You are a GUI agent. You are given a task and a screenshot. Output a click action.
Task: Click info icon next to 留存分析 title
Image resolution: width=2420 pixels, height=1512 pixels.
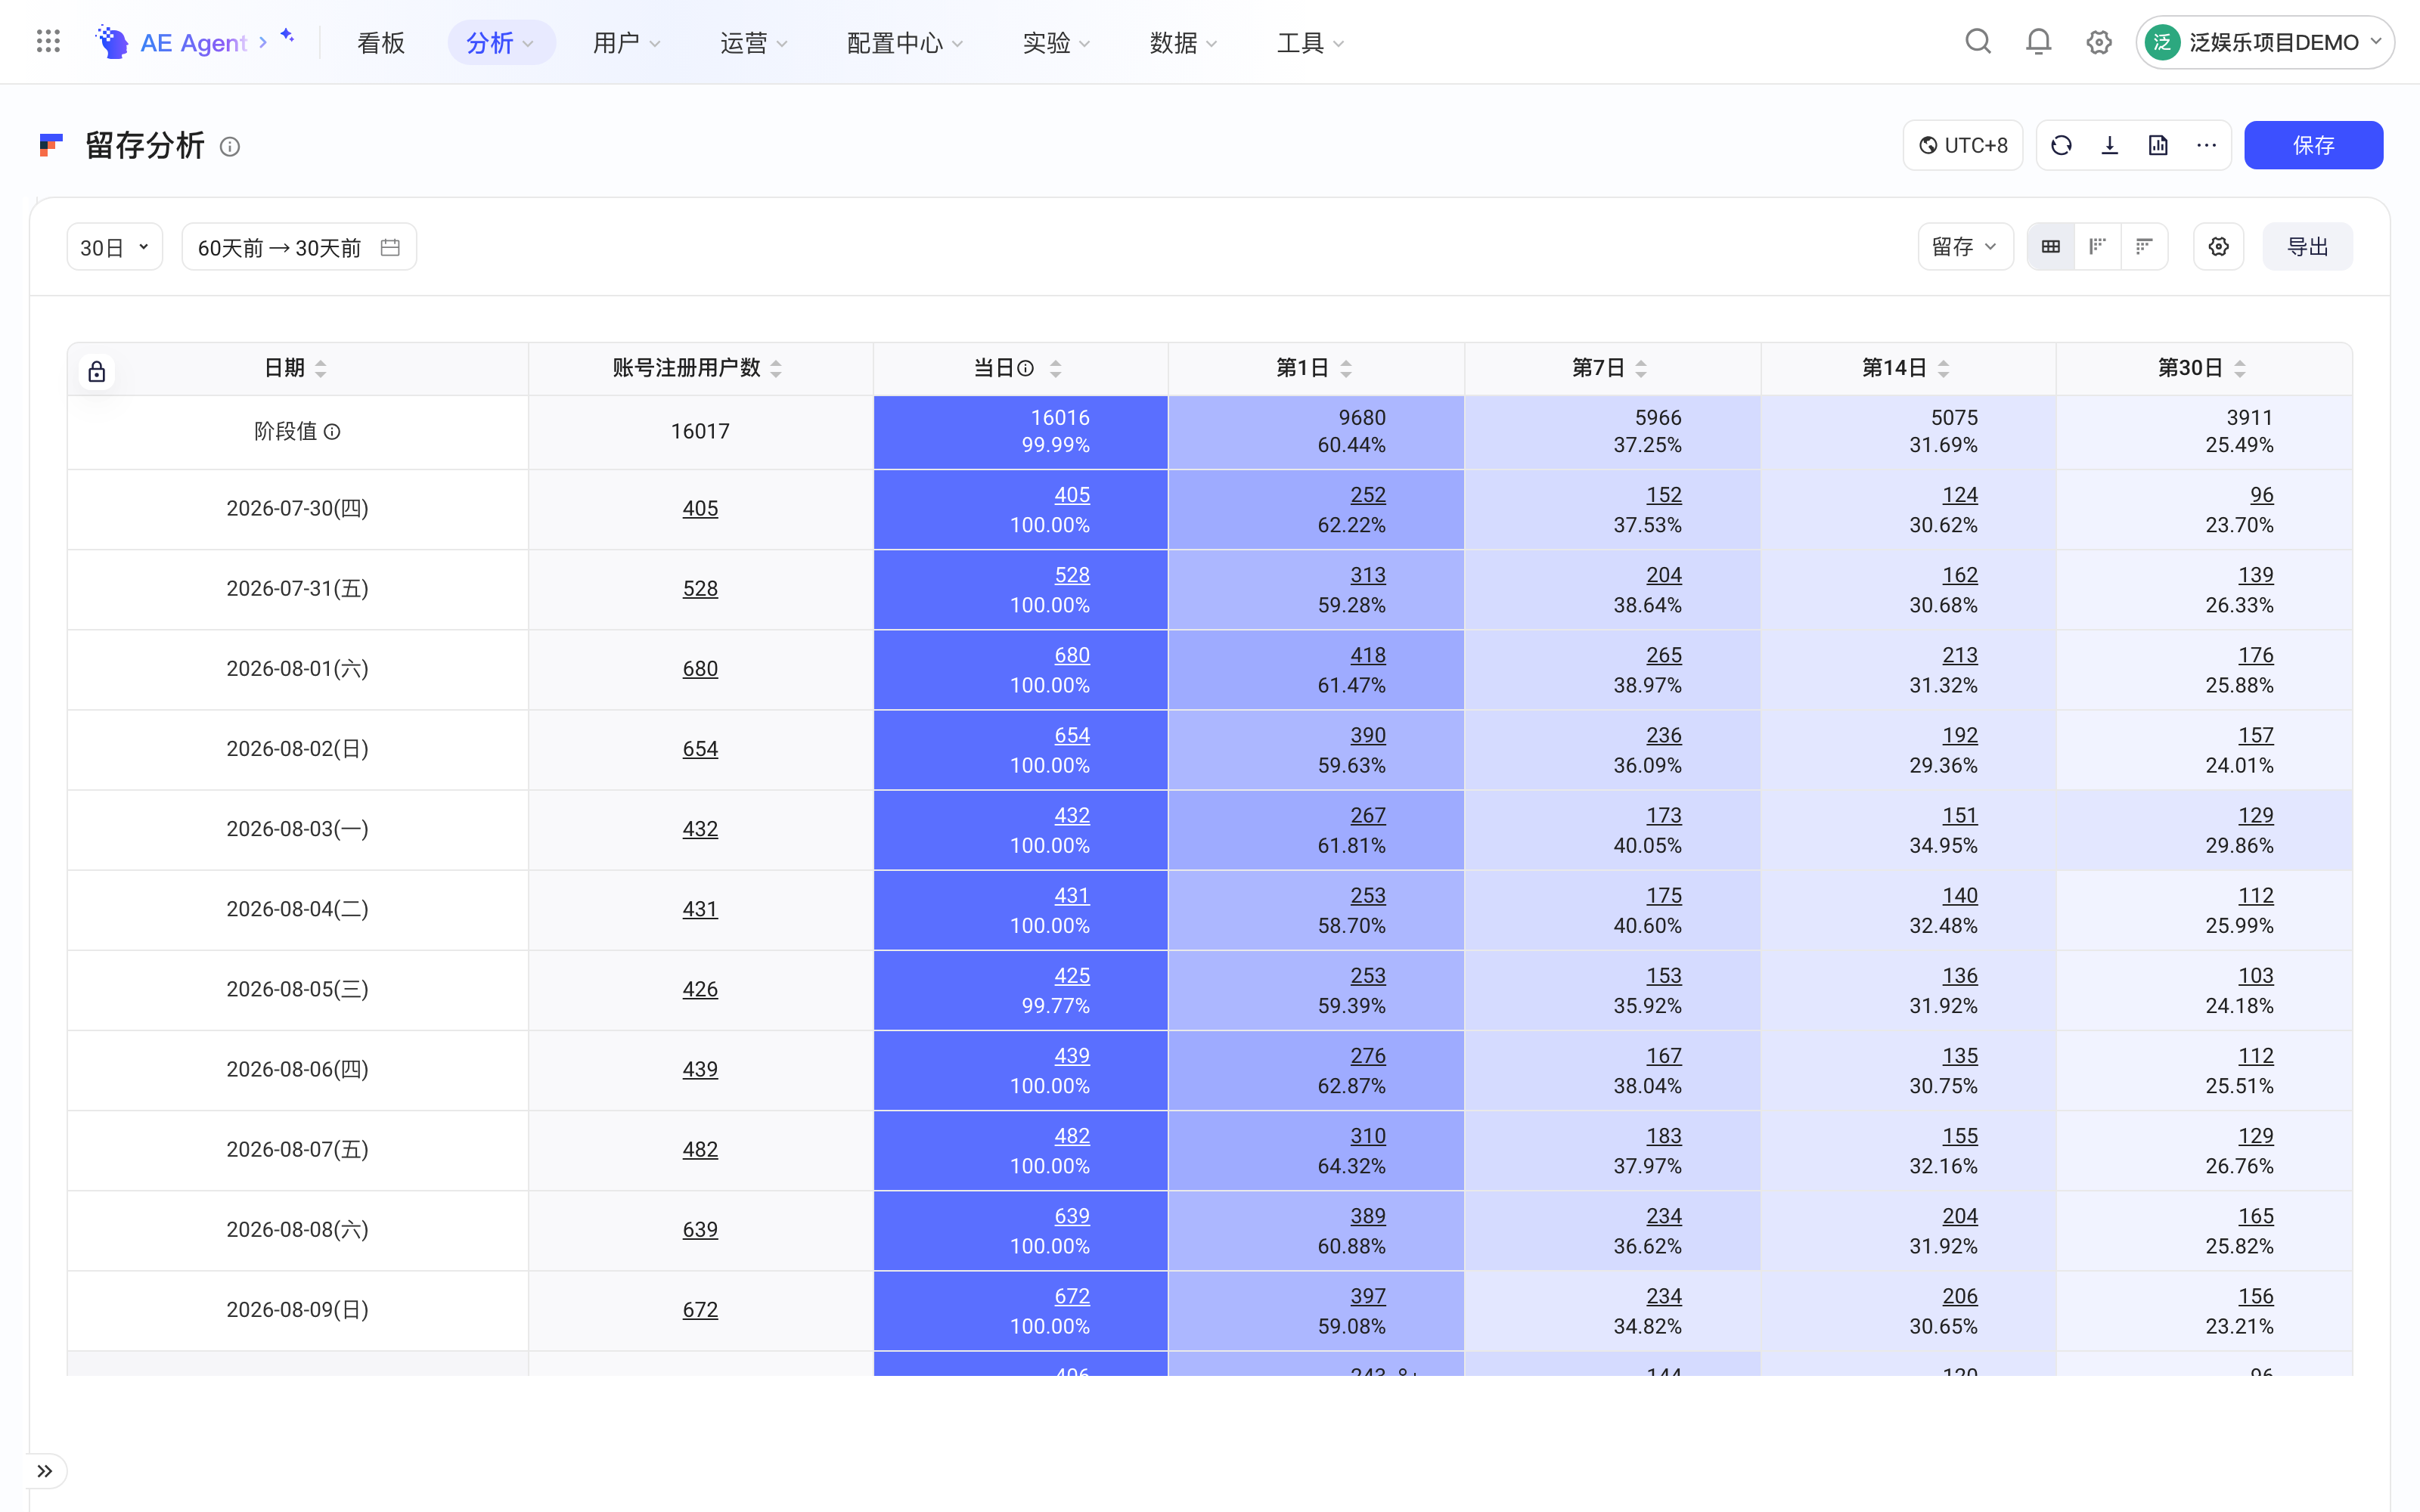(230, 147)
